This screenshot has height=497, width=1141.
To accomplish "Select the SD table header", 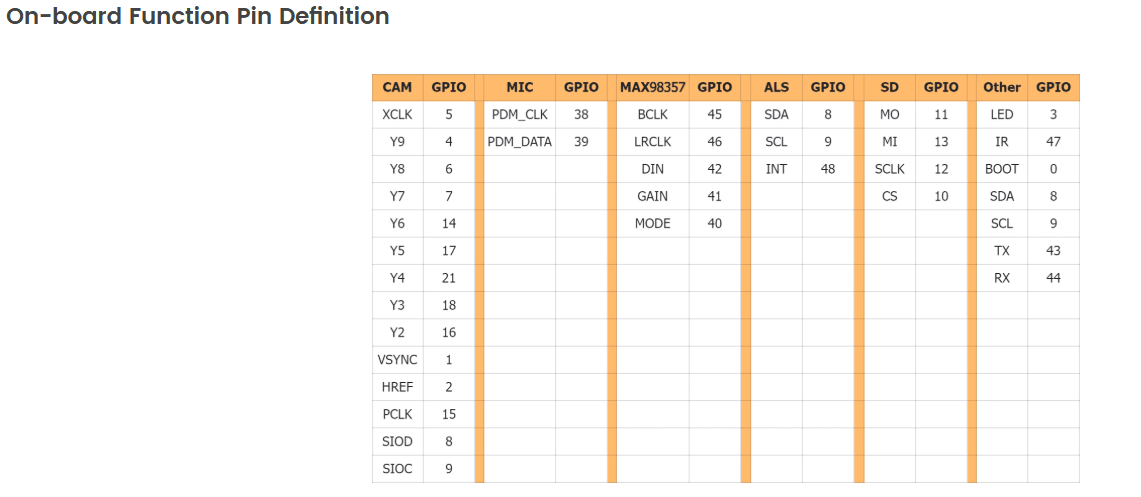I will click(889, 87).
